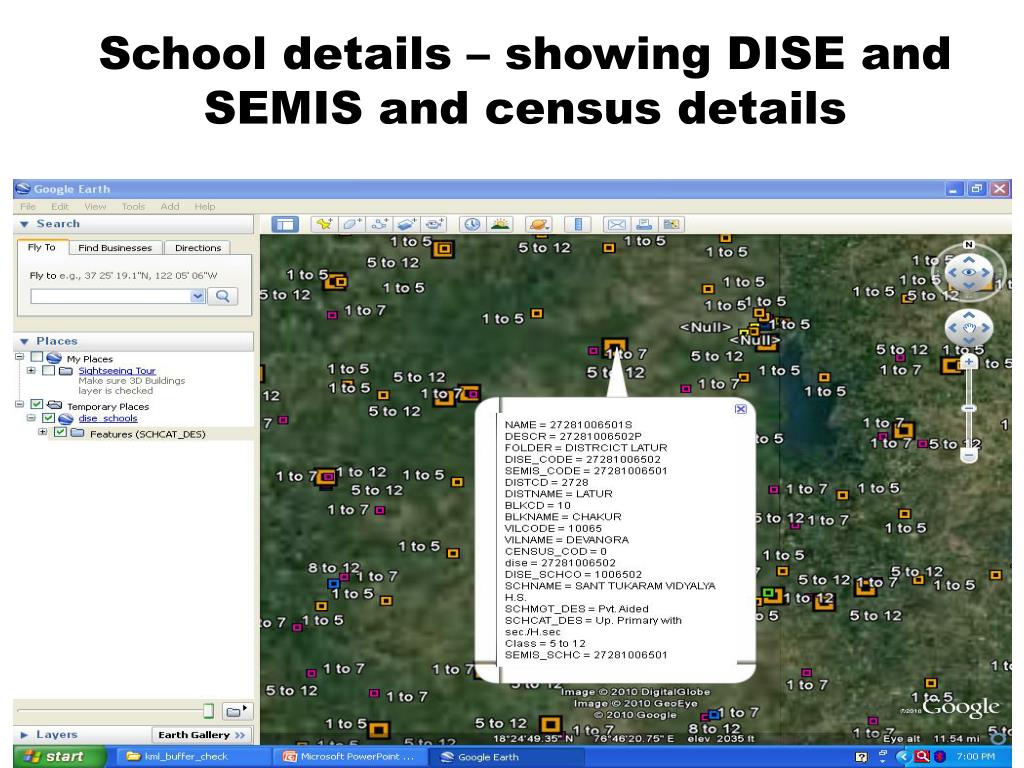Open the Edit menu
Viewport: 1024px width, 768px height.
[60, 206]
